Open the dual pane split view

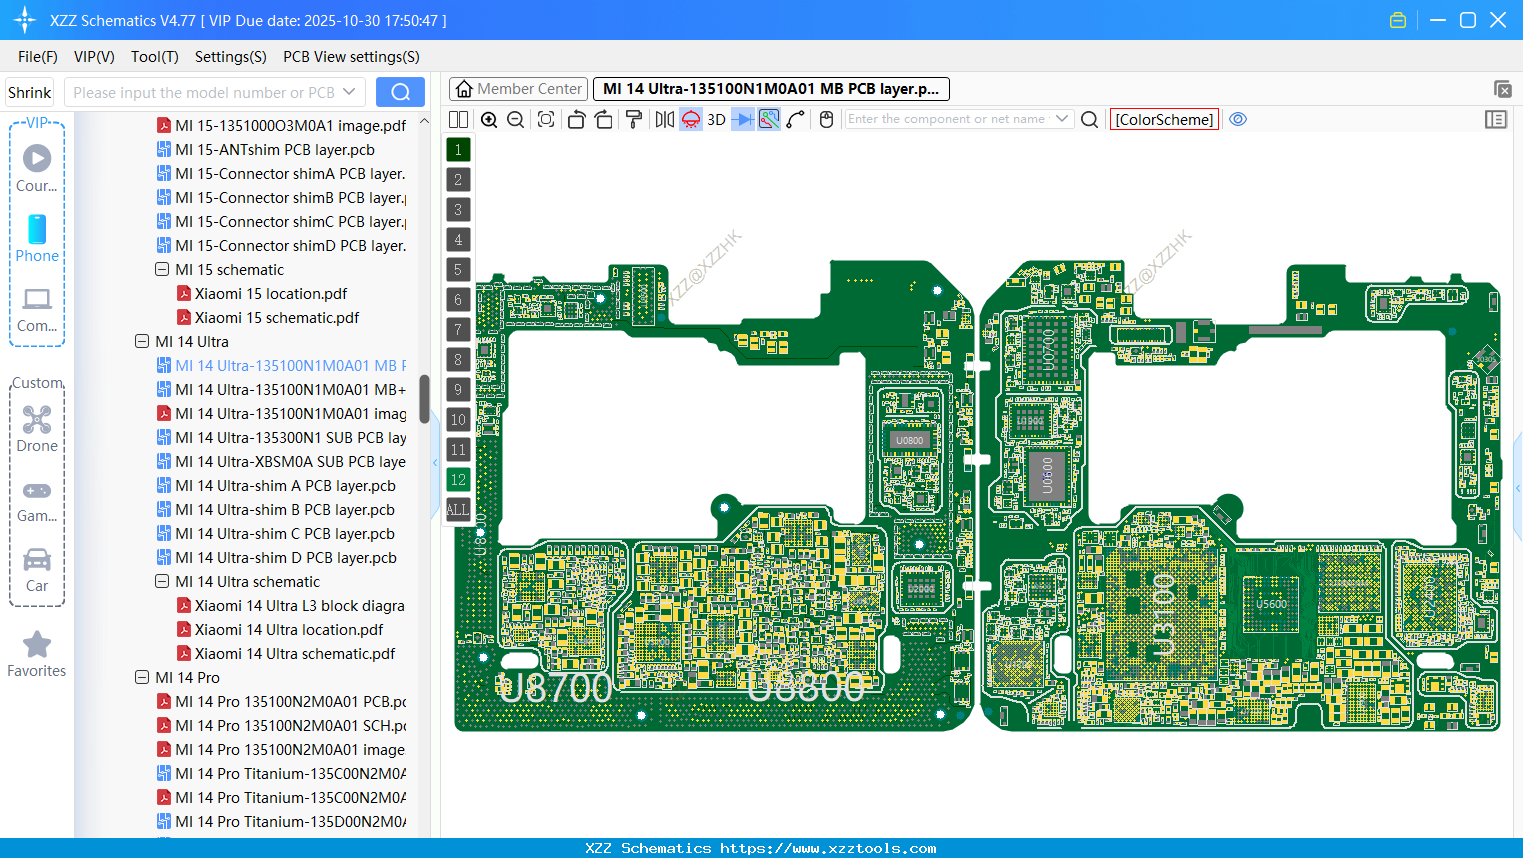[458, 118]
